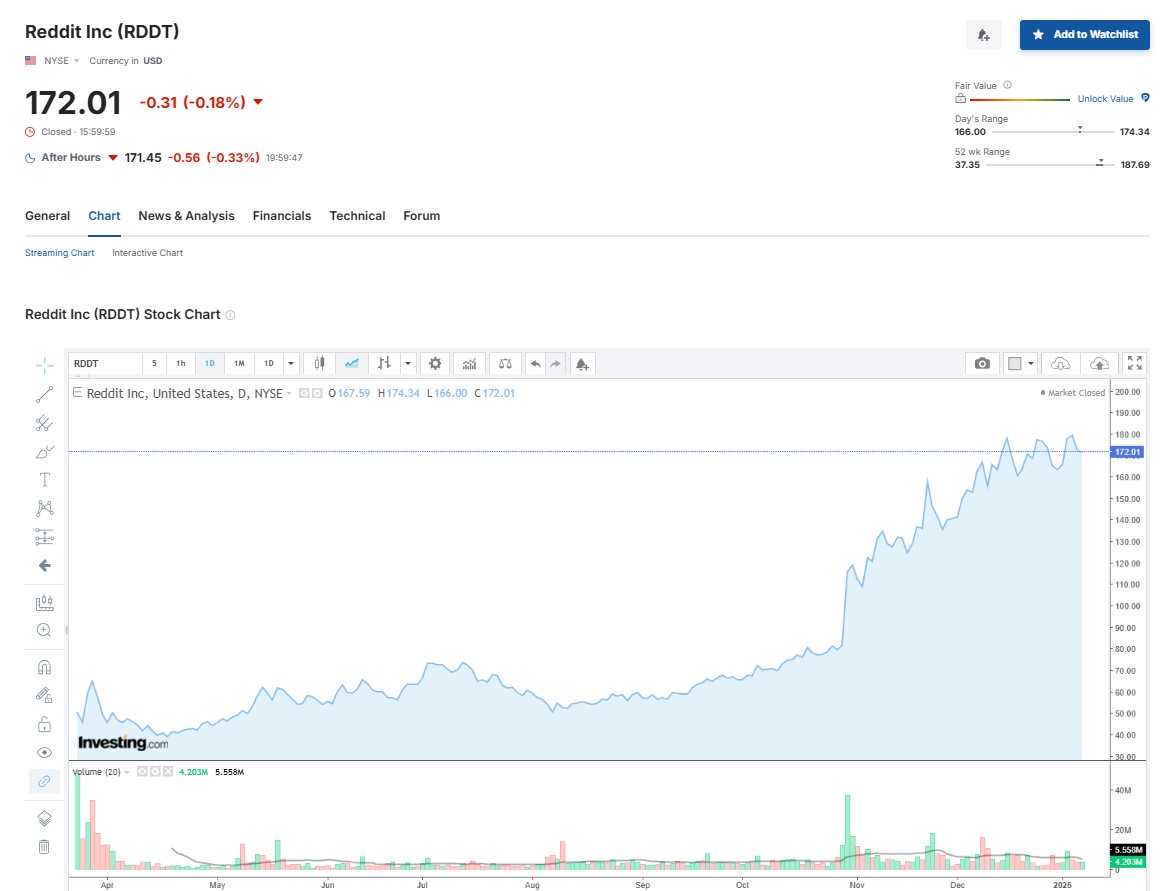1161x891 pixels.
Task: Select the brush drawing tool
Action: (x=44, y=452)
